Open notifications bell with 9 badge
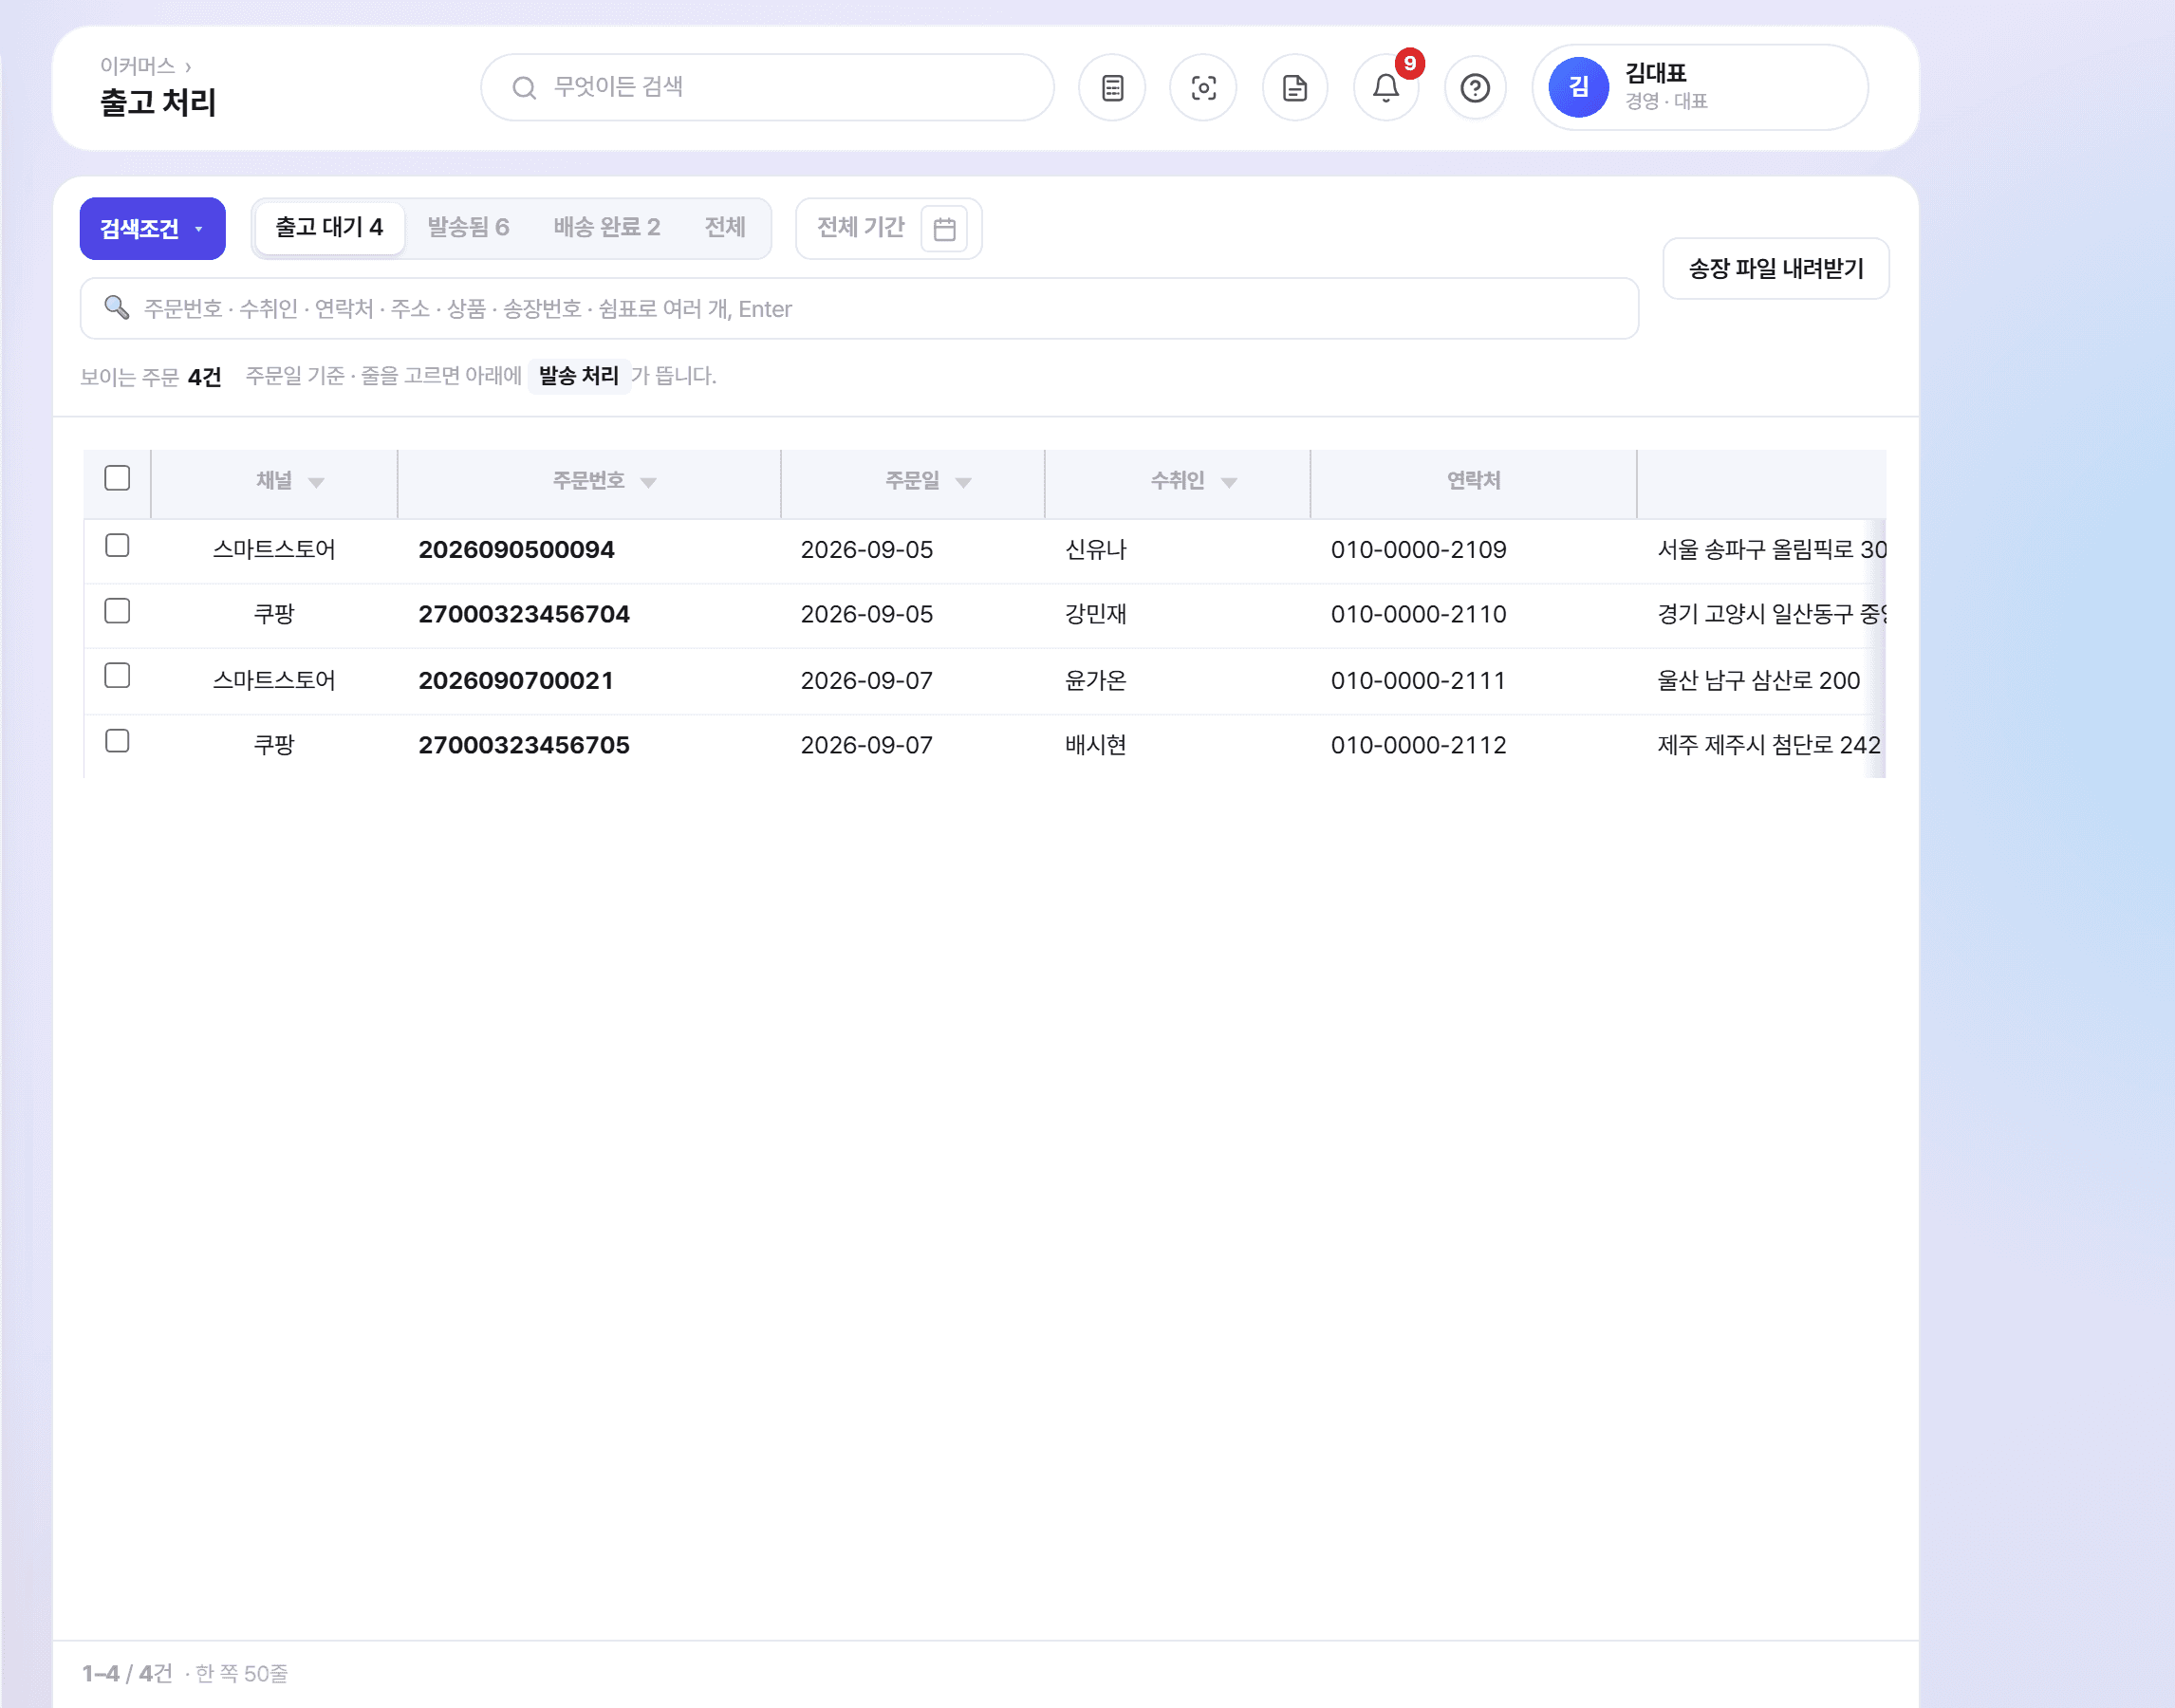 click(1386, 88)
